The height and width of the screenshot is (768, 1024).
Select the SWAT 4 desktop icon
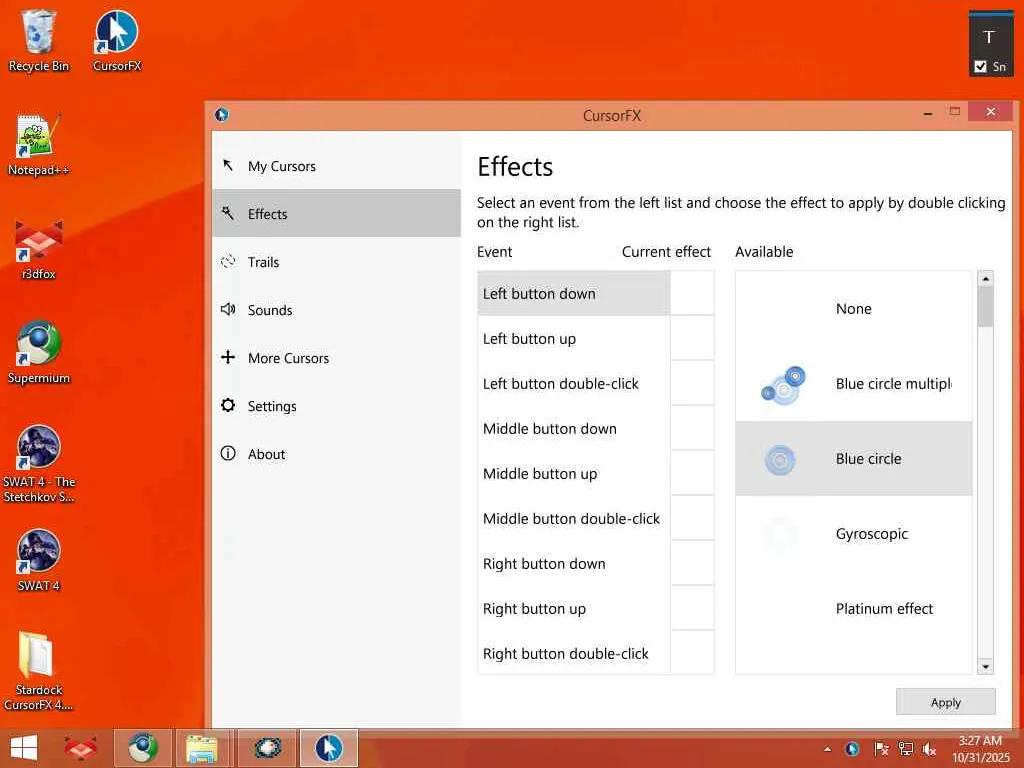pos(38,560)
